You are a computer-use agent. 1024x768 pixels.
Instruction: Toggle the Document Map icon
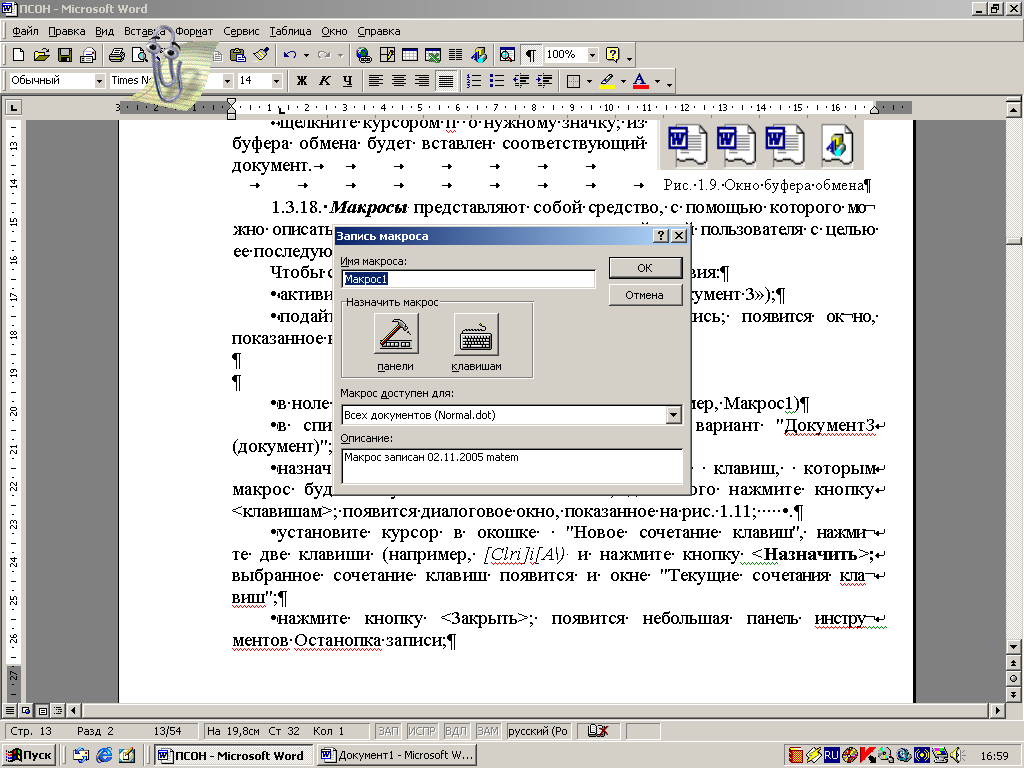pyautogui.click(x=507, y=56)
